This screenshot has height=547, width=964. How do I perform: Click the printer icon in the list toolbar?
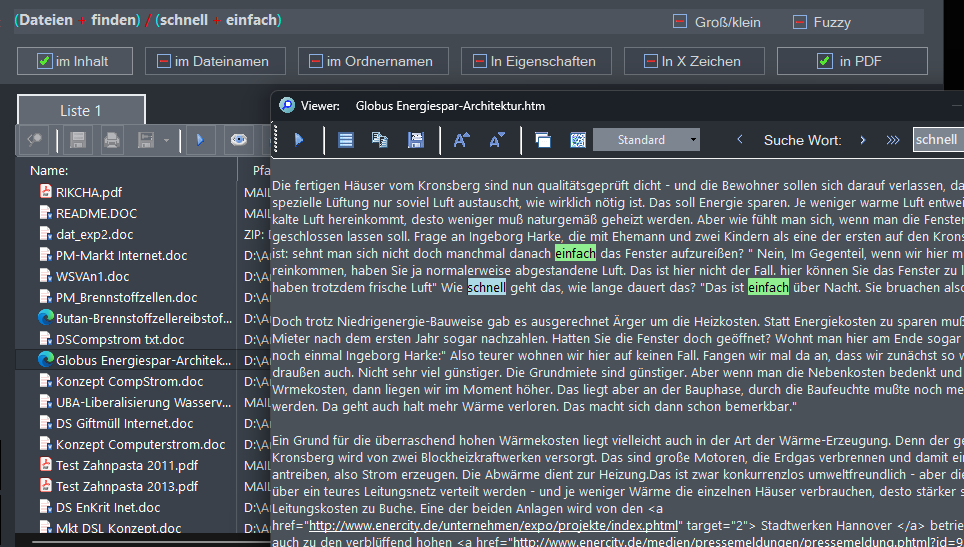point(111,140)
